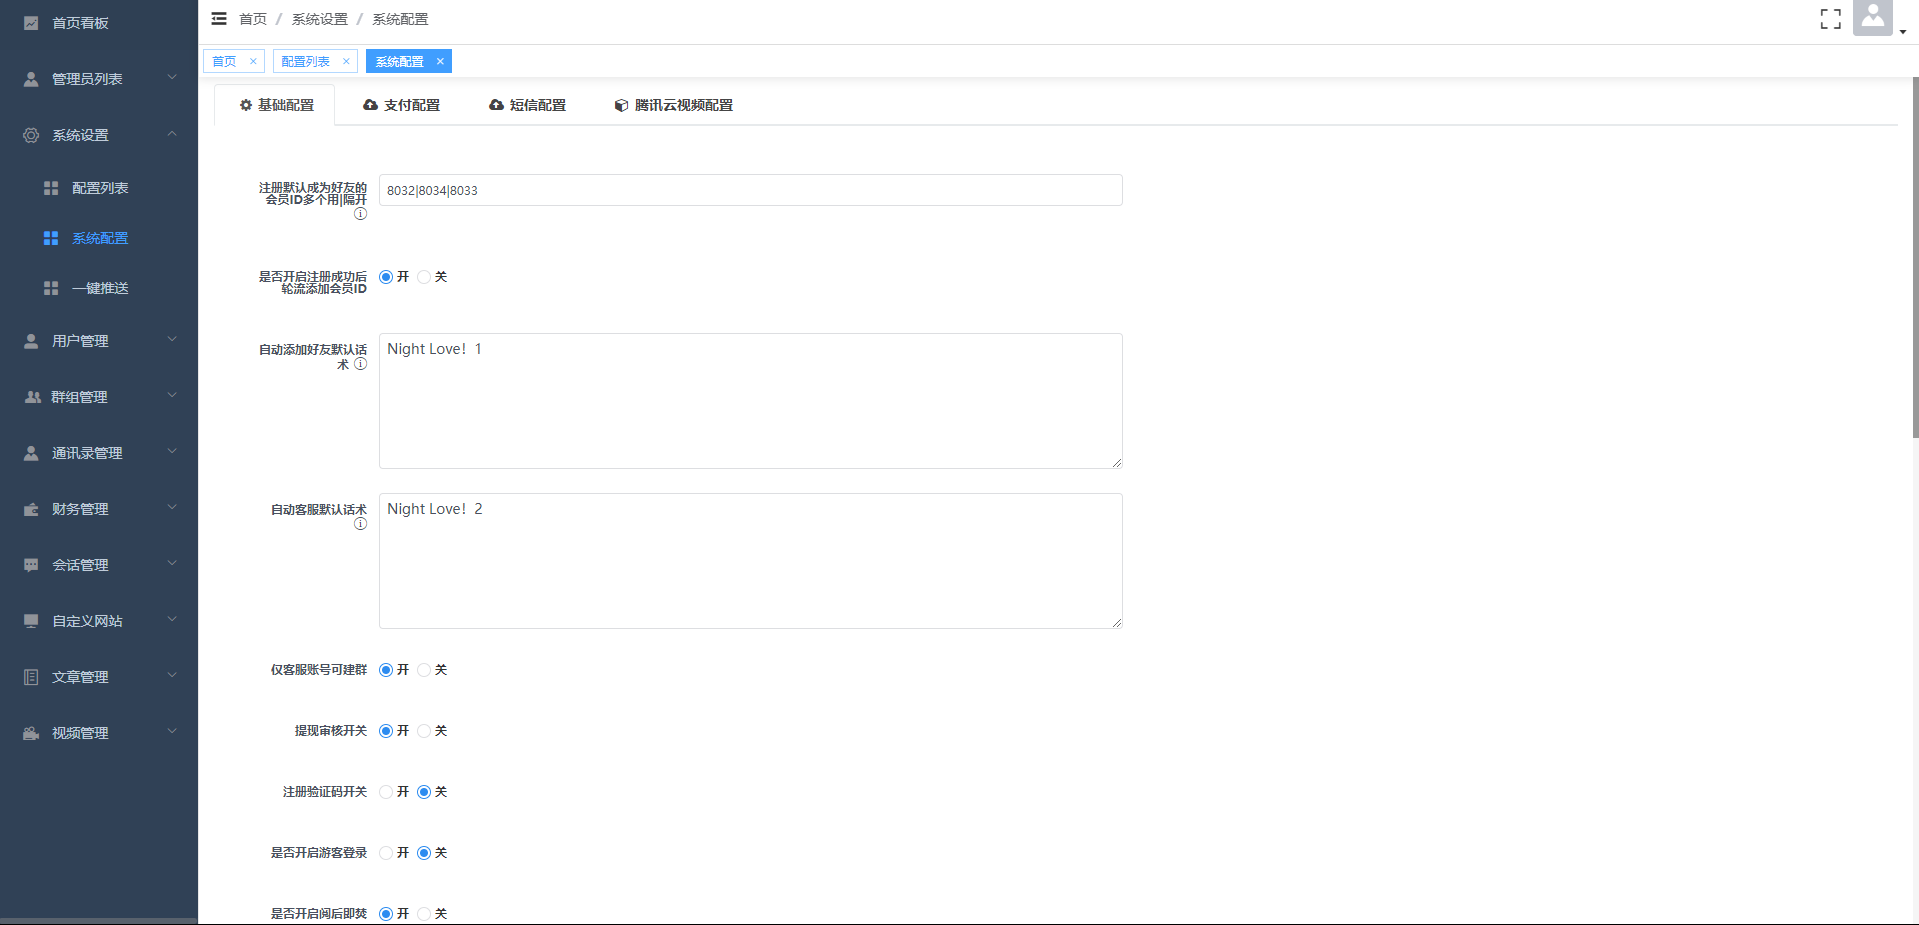This screenshot has height=925, width=1919.
Task: Click the member ID input field
Action: pyautogui.click(x=750, y=190)
